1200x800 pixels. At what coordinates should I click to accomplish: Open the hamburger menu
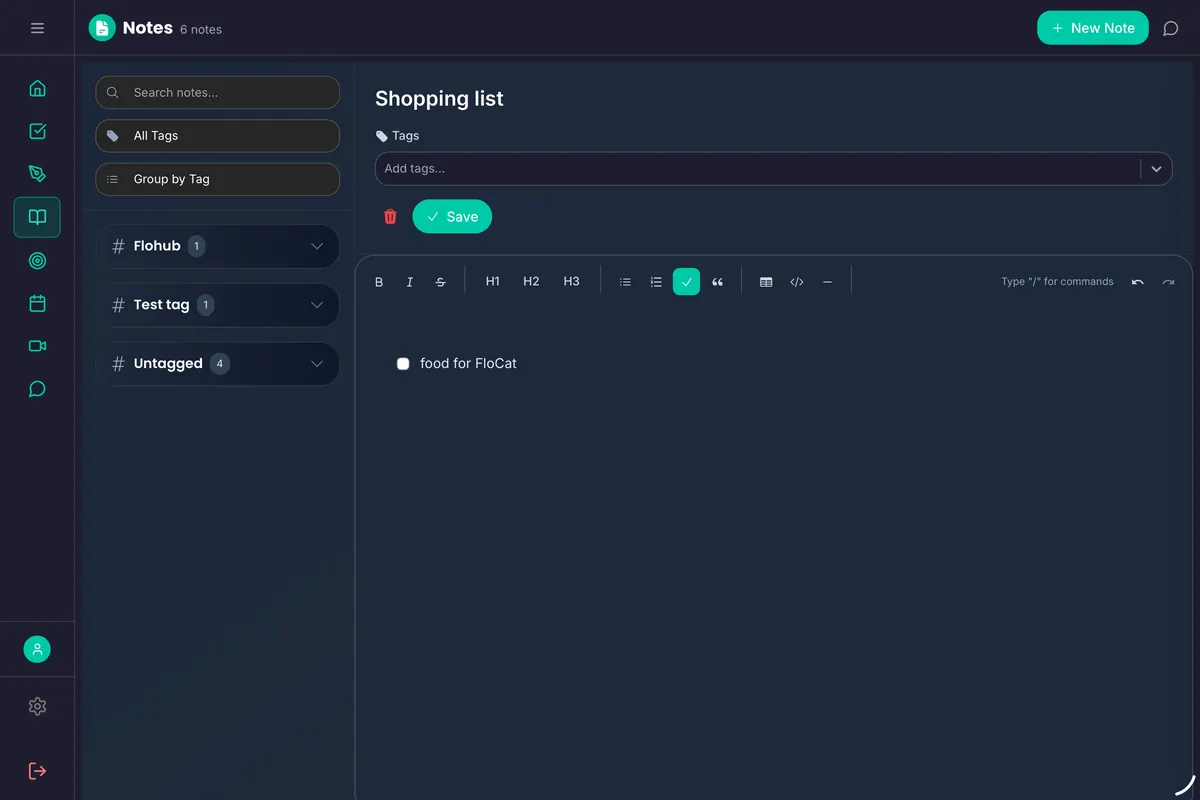37,28
